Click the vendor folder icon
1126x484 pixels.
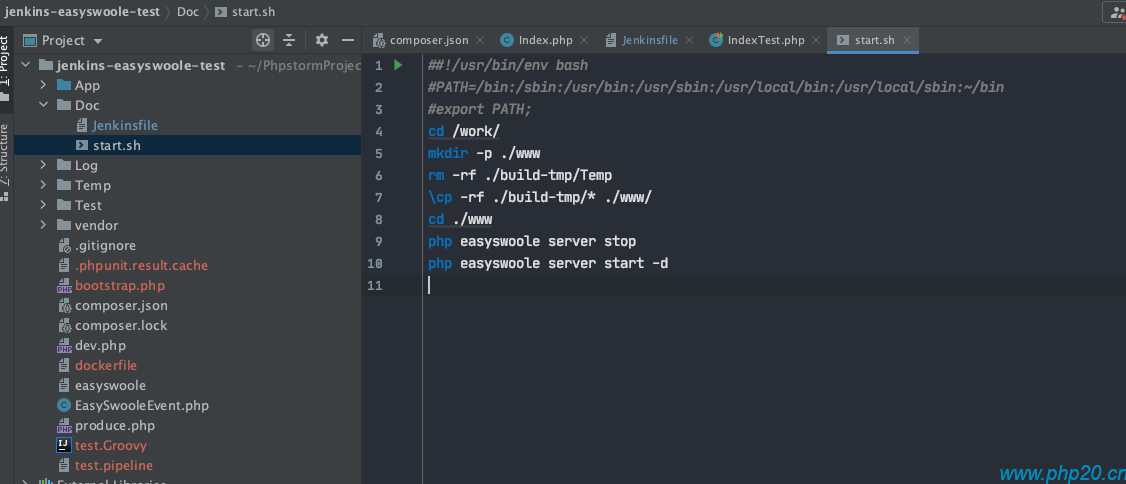[x=64, y=225]
